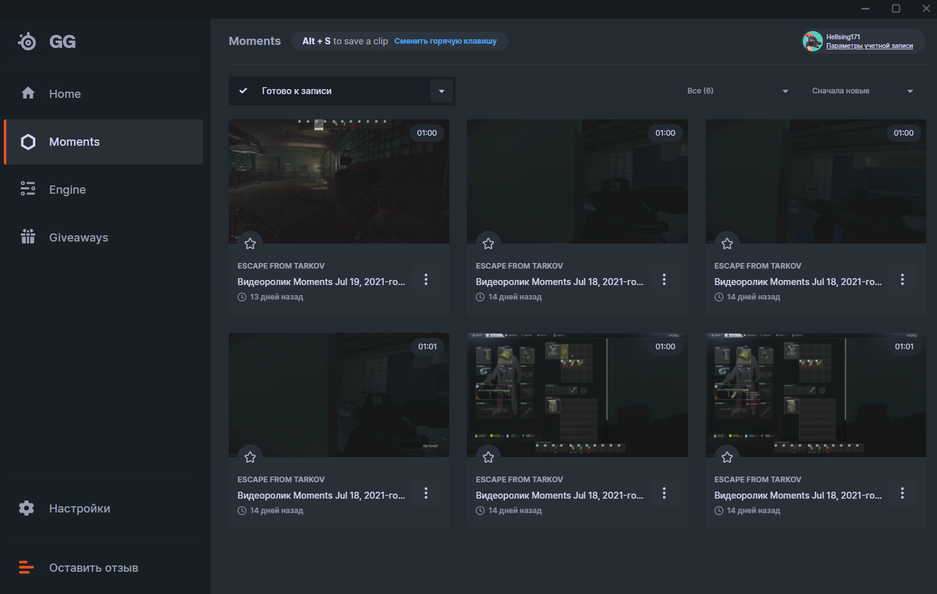937x594 pixels.
Task: Click title Видеоролик Moments Jul 19, 2021
Action: tap(321, 282)
